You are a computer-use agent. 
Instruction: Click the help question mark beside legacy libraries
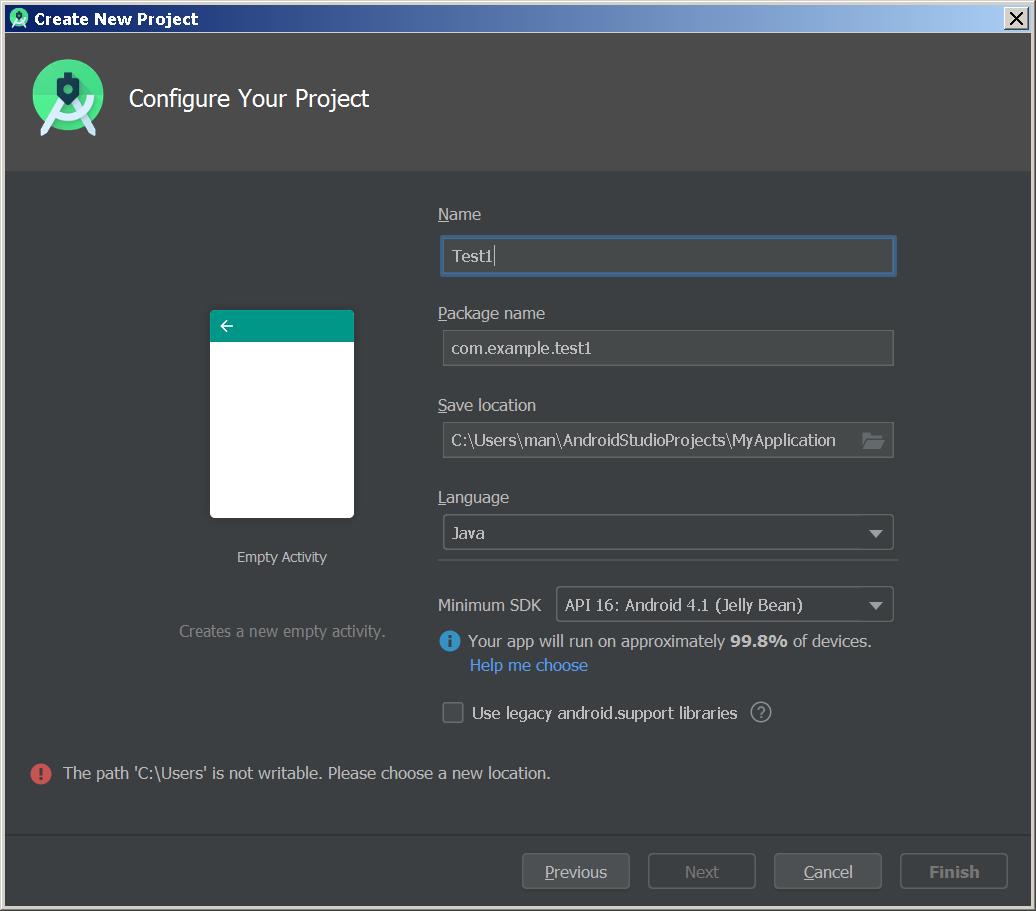(760, 713)
